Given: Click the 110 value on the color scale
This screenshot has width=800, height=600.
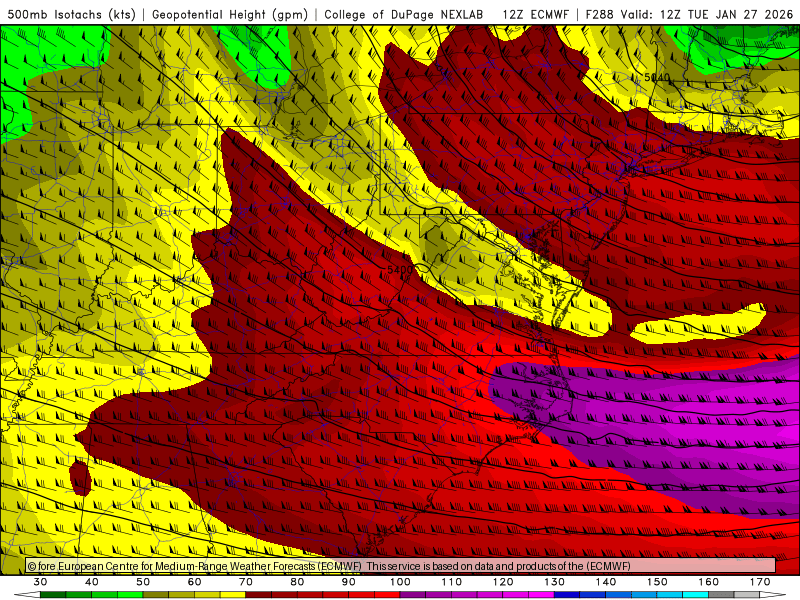Looking at the screenshot, I should click(x=452, y=582).
